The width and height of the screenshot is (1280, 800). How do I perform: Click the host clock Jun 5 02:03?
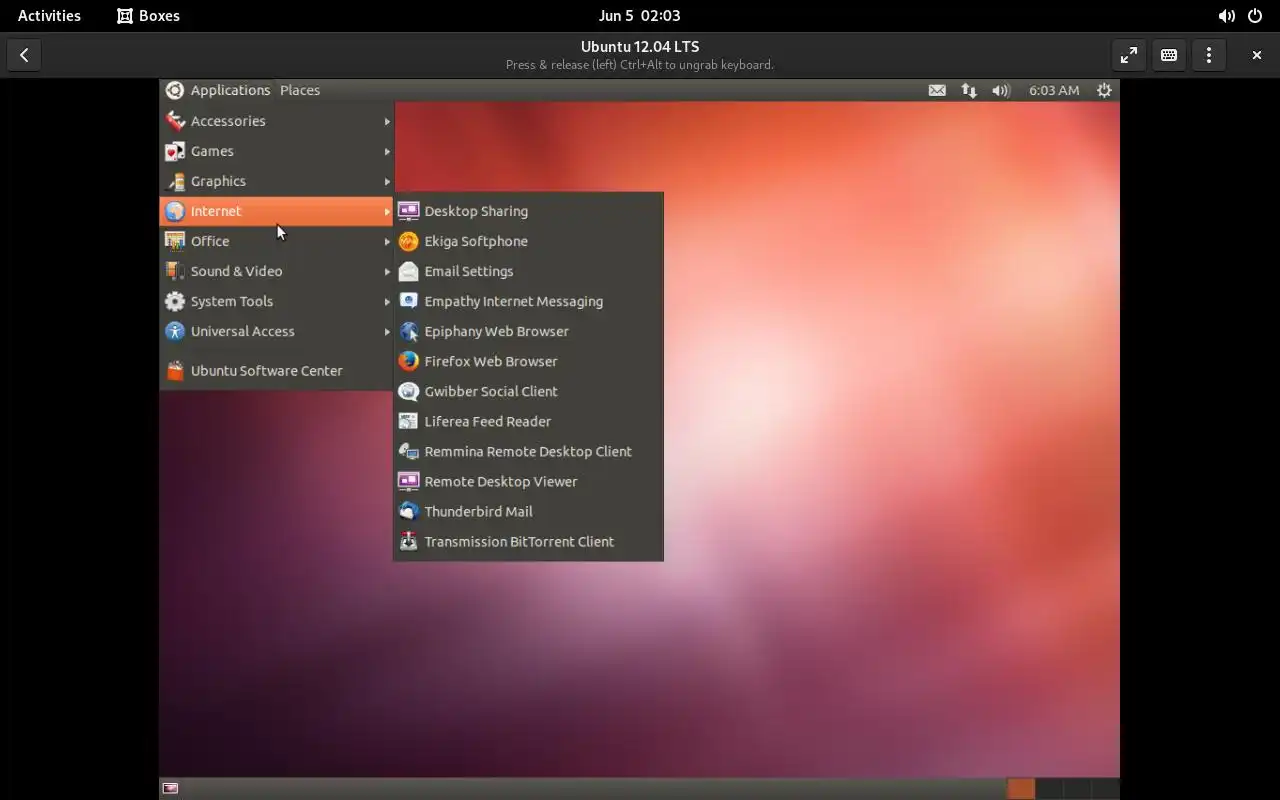click(x=639, y=16)
